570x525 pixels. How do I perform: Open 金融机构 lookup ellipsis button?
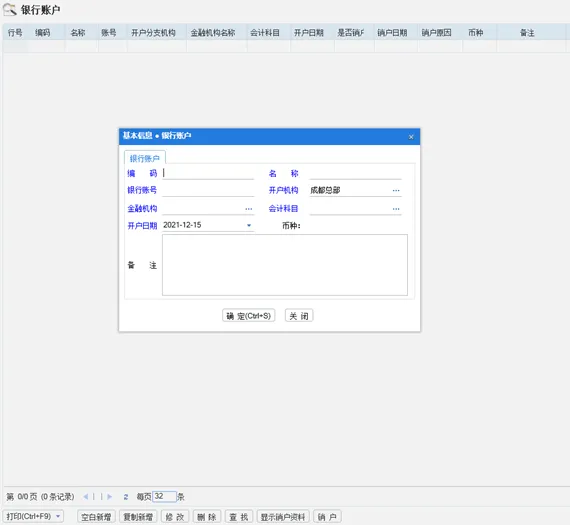click(x=249, y=209)
